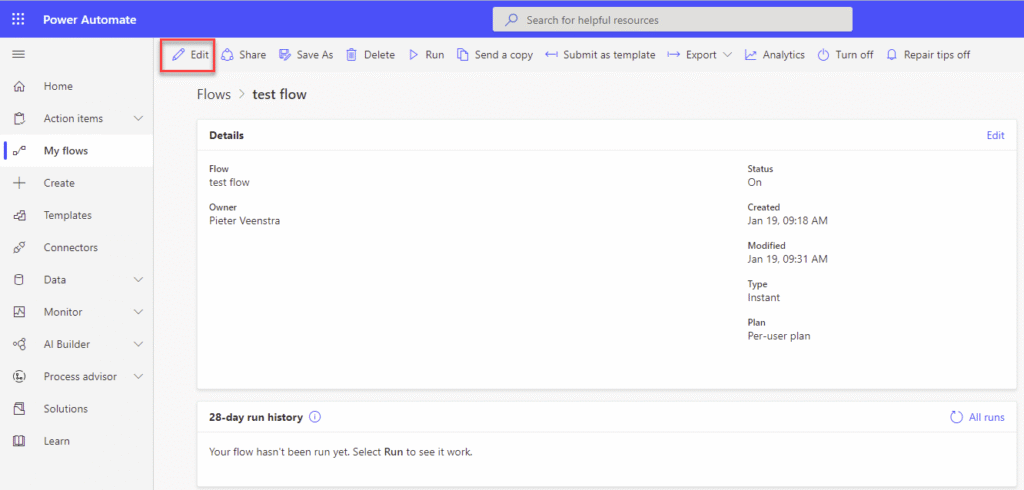This screenshot has width=1024, height=490.
Task: Click the search magnifier icon
Action: tap(513, 20)
